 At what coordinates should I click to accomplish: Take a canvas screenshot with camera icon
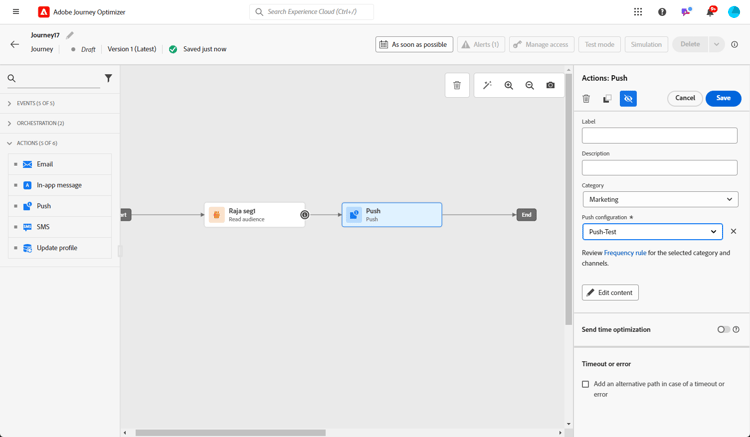[551, 85]
